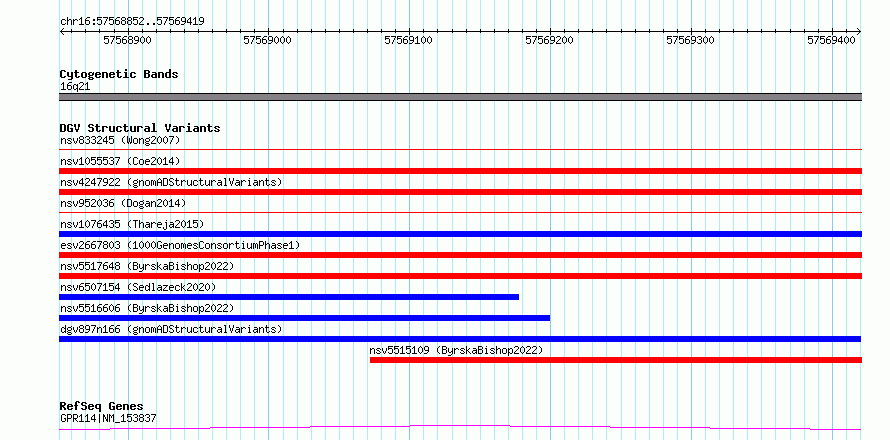Image resolution: width=890 pixels, height=440 pixels.
Task: Select the red nsv5515109 variant bar
Action: pyautogui.click(x=616, y=360)
